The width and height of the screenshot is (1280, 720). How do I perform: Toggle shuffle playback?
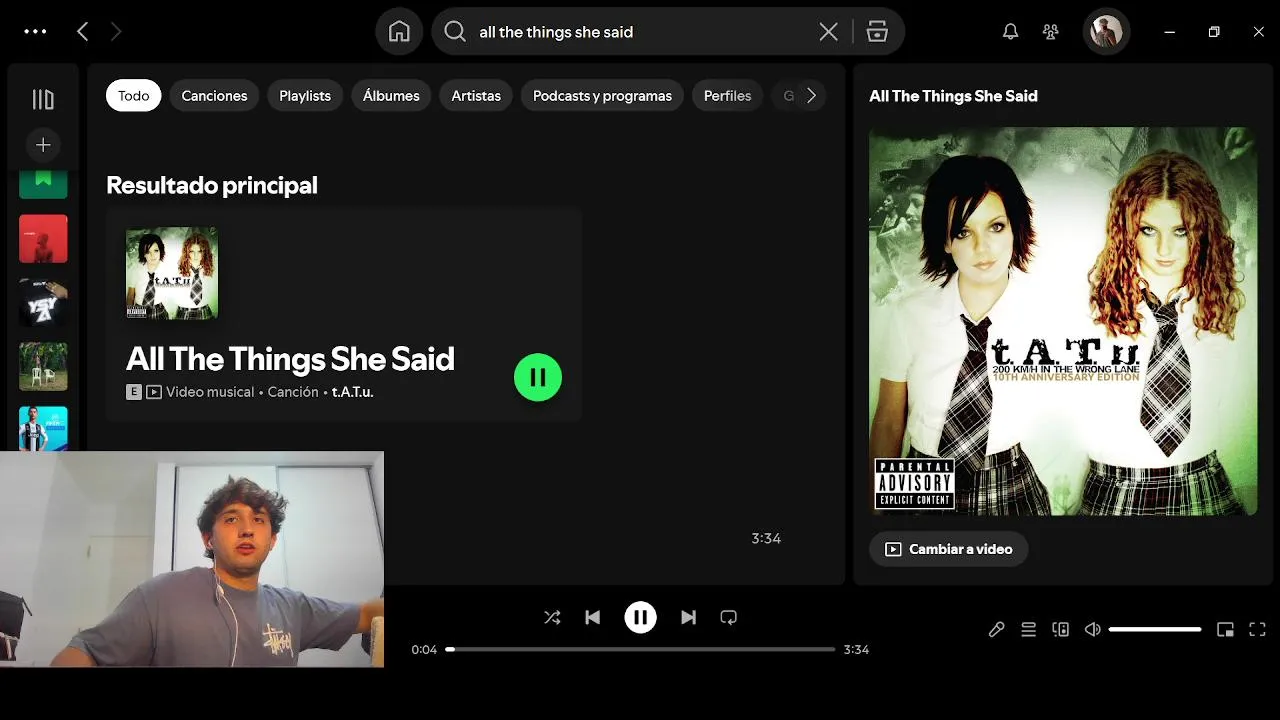pyautogui.click(x=552, y=618)
